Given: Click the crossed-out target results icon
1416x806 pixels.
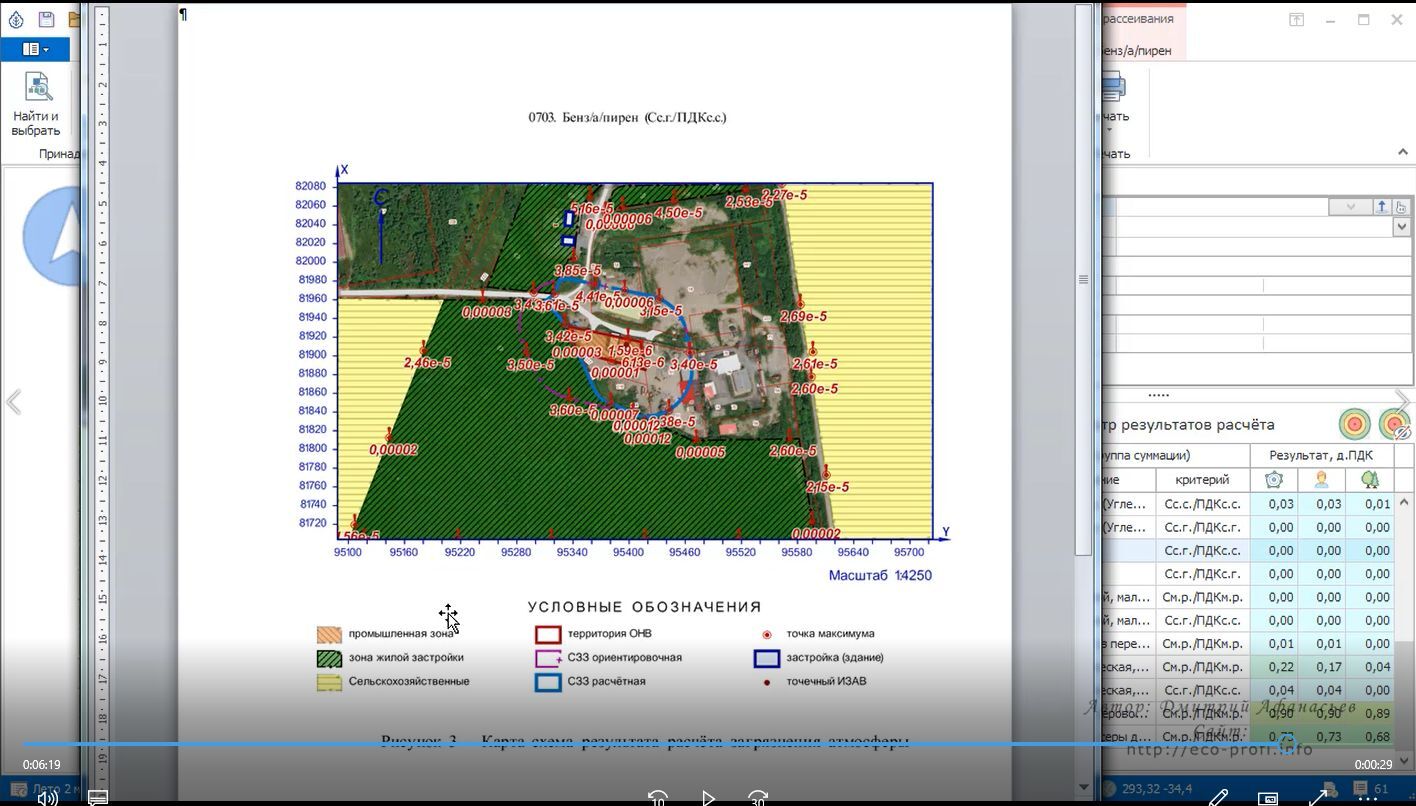Looking at the screenshot, I should coord(1395,424).
